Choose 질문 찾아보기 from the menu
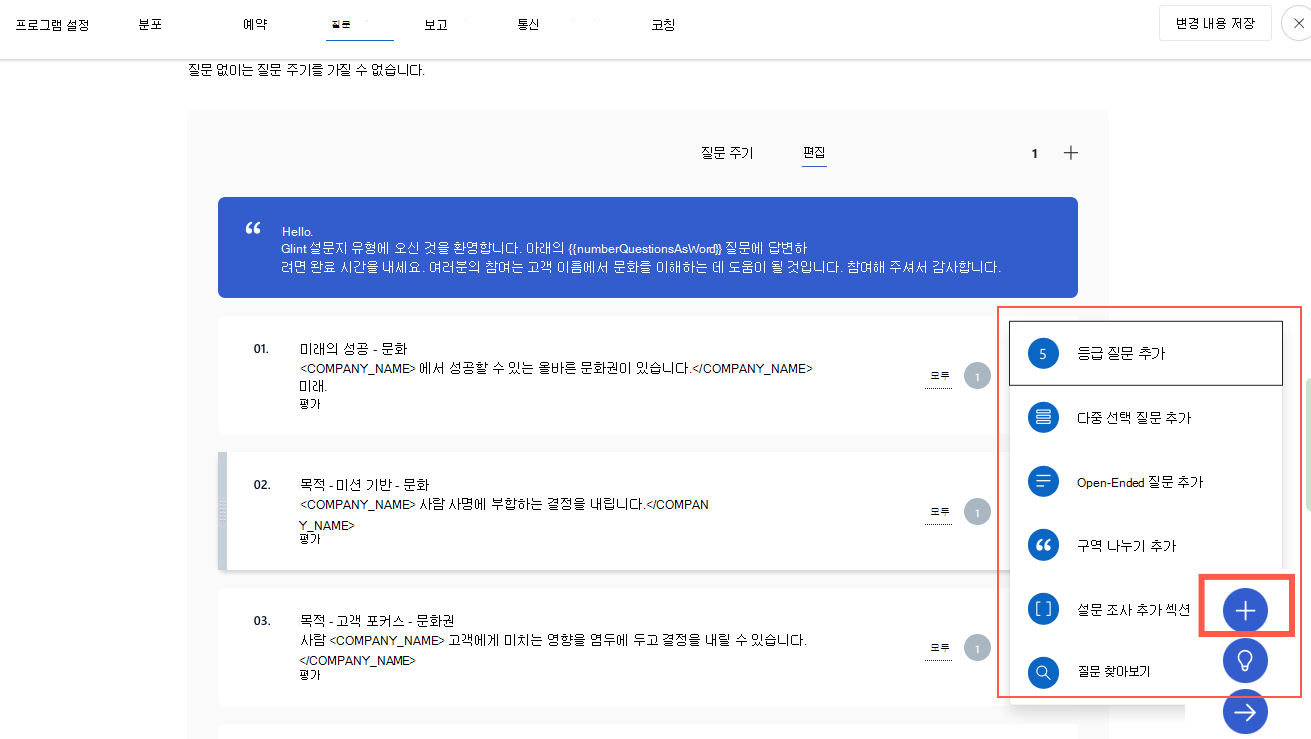The width and height of the screenshot is (1311, 739). [1115, 672]
